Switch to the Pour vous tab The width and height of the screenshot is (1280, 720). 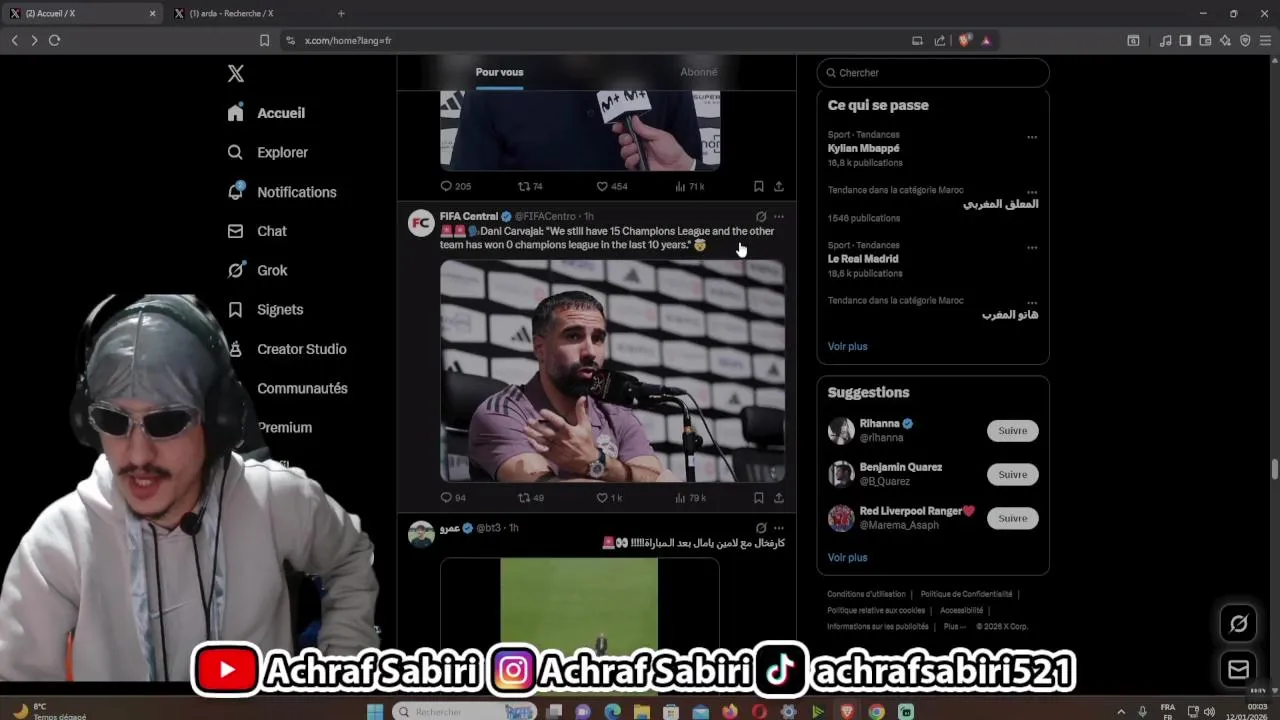coord(499,72)
